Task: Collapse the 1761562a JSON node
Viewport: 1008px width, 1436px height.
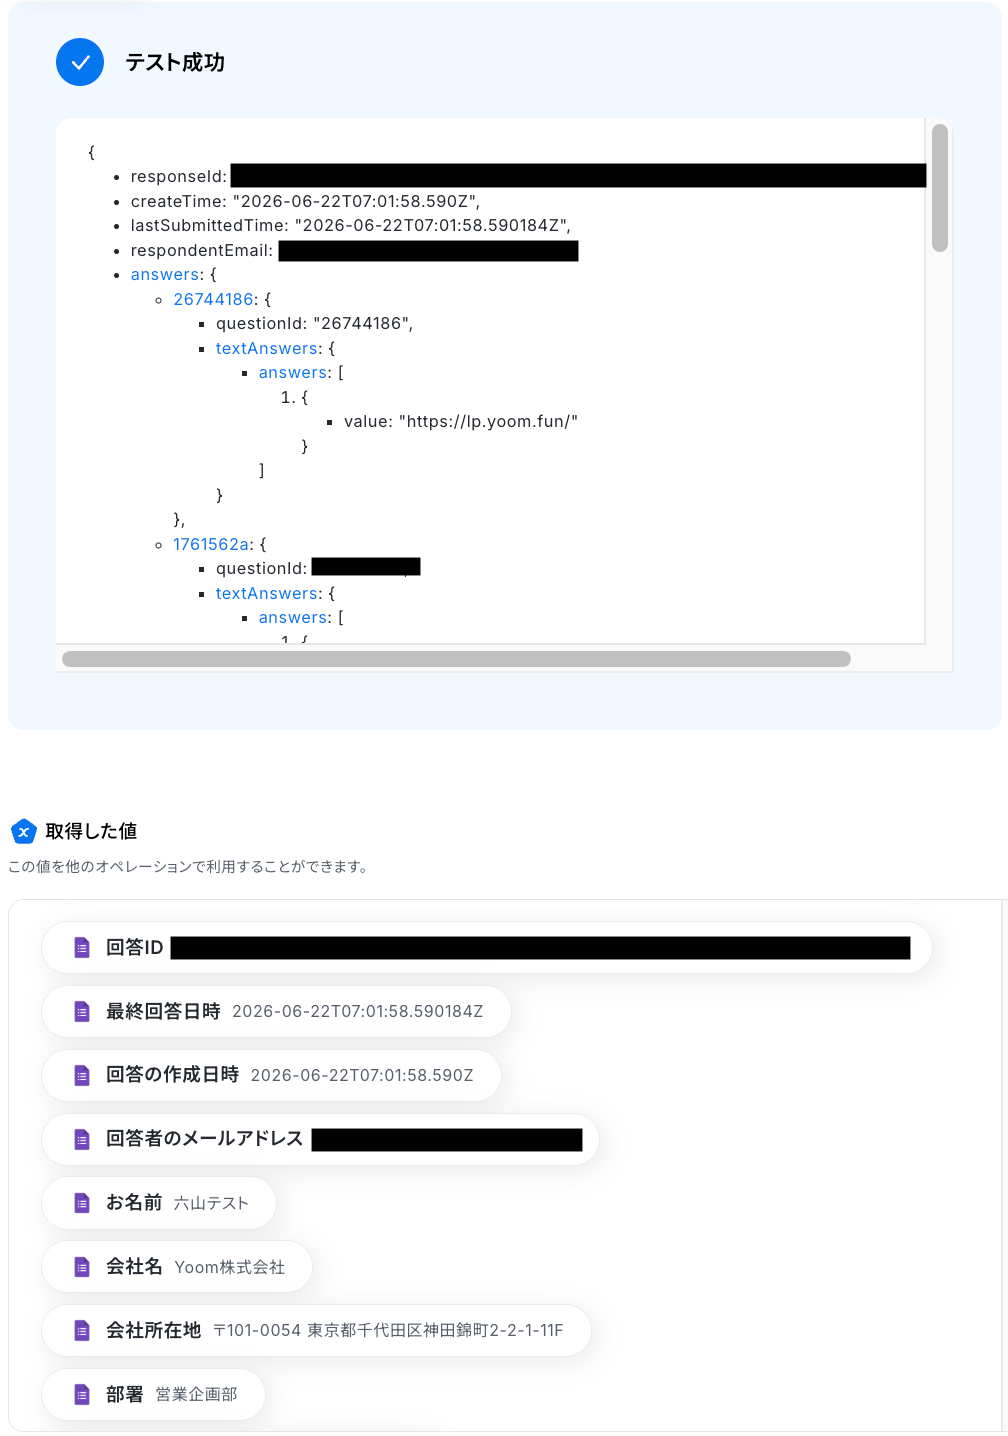Action: coord(211,544)
